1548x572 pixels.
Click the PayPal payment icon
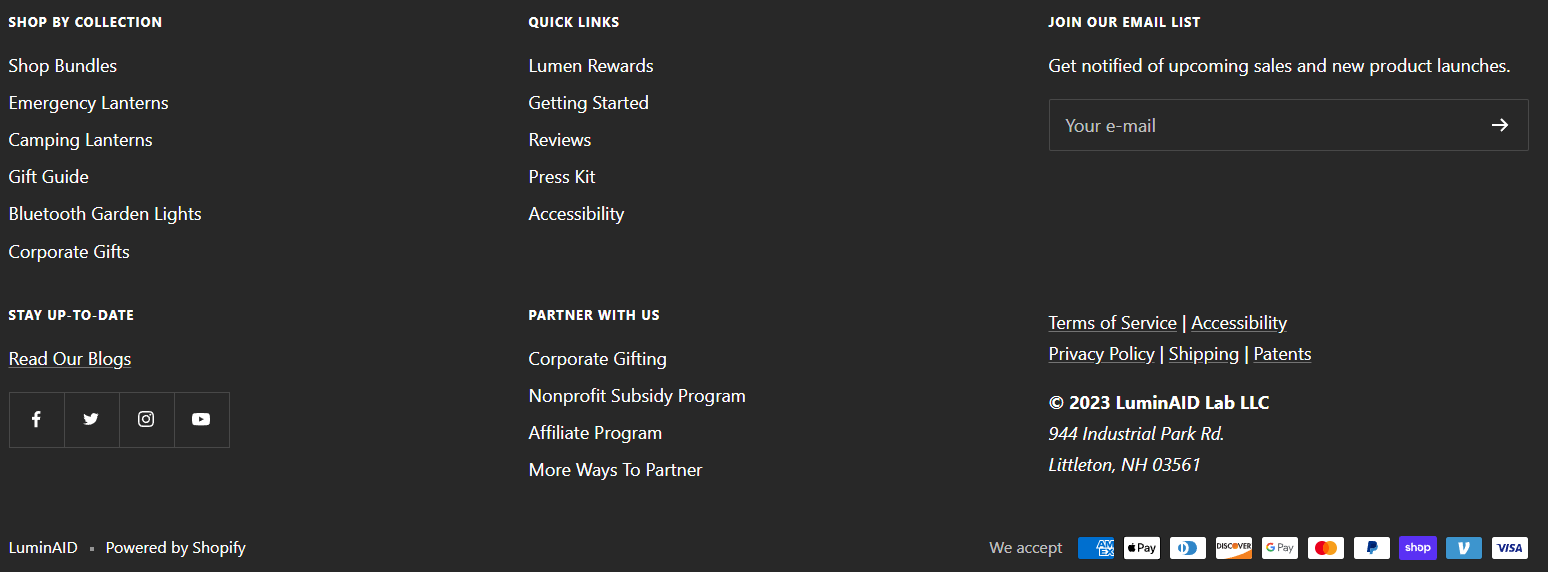1372,548
